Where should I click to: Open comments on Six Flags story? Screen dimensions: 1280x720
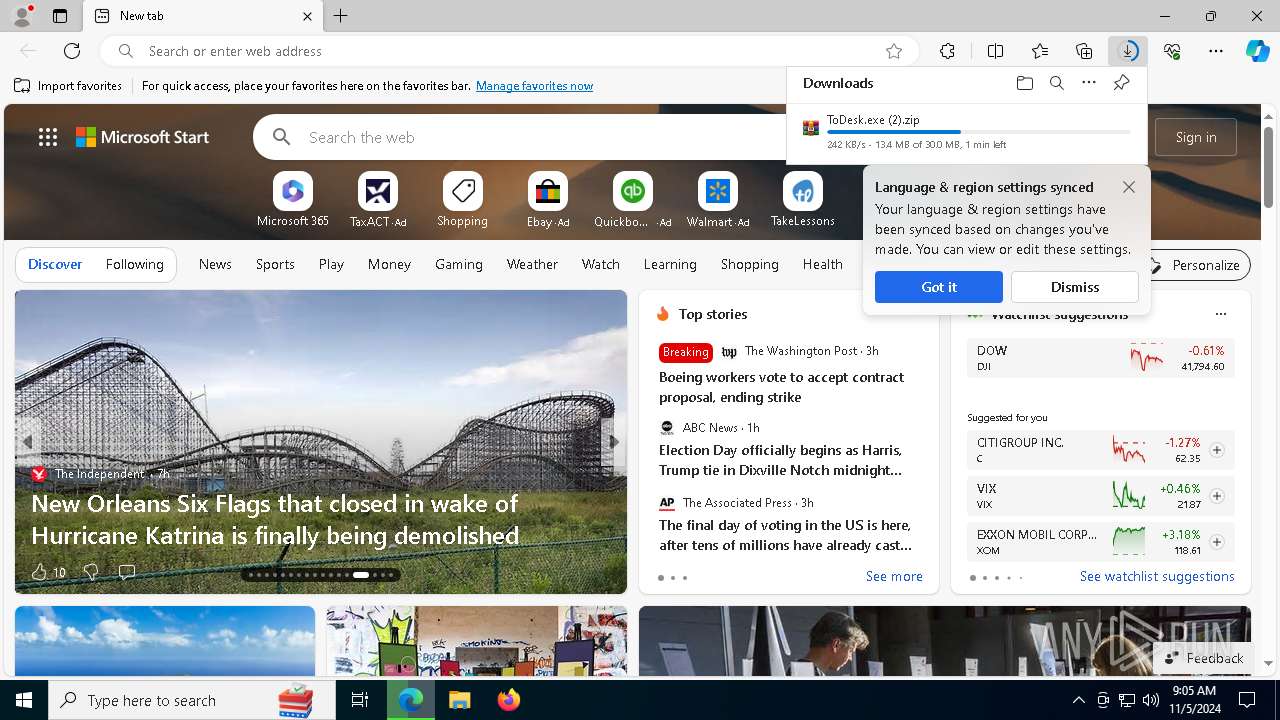(127, 572)
